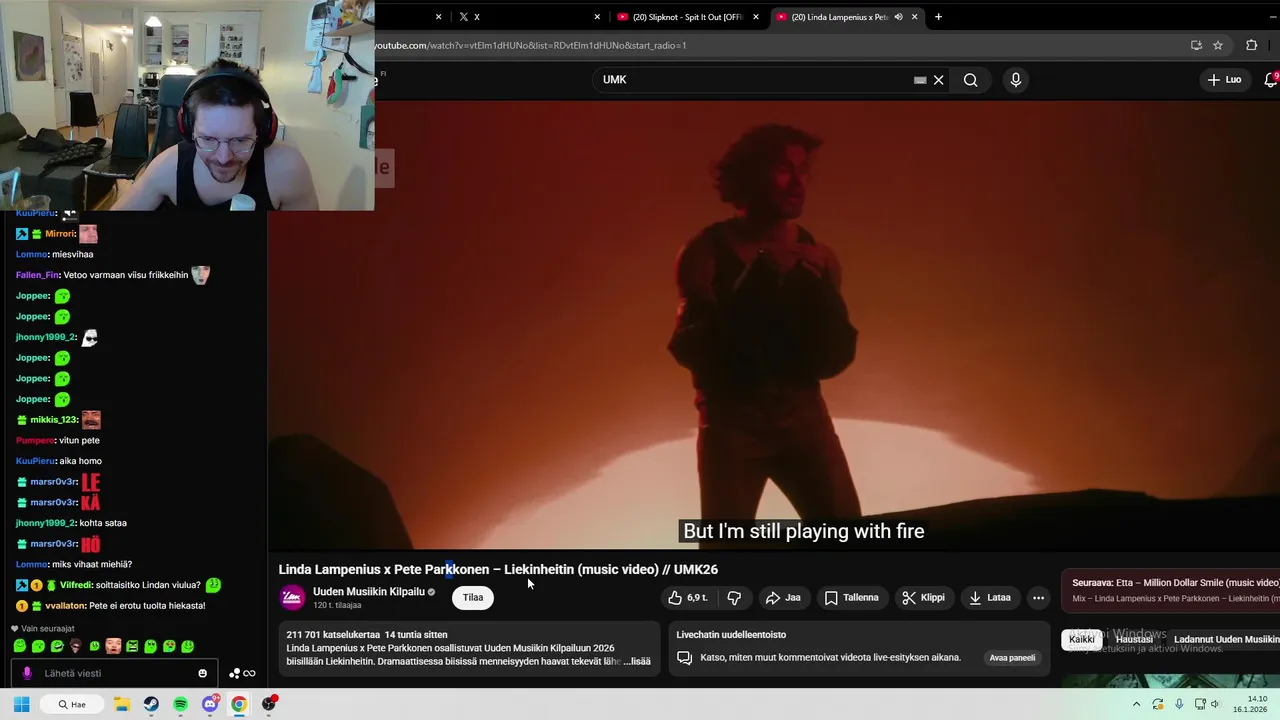
Task: Open username Pumpere in chat
Action: coord(35,441)
